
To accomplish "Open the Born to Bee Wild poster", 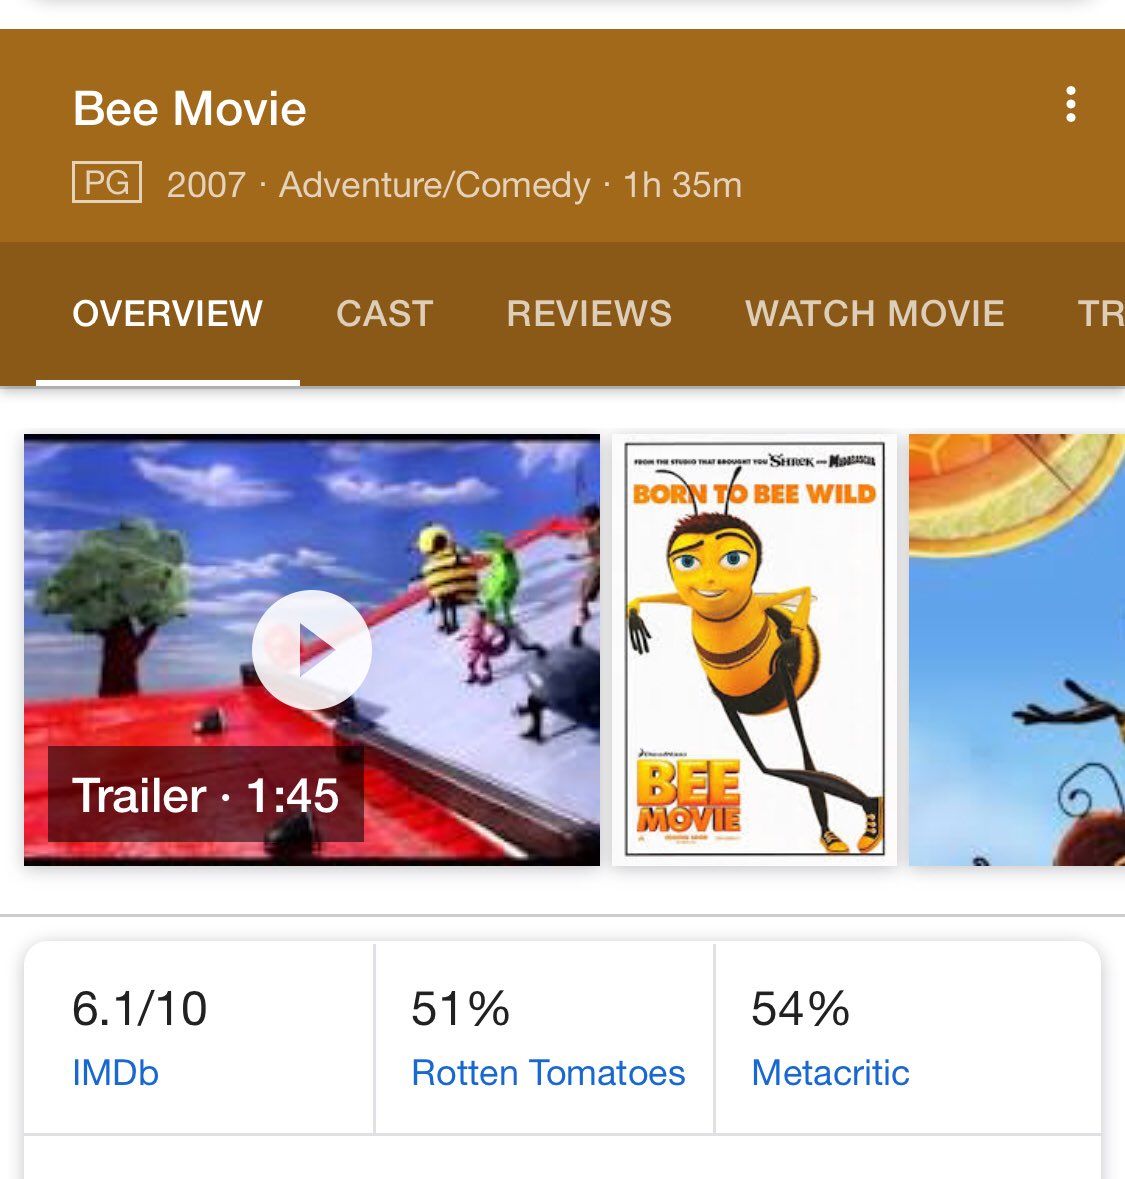I will point(754,650).
